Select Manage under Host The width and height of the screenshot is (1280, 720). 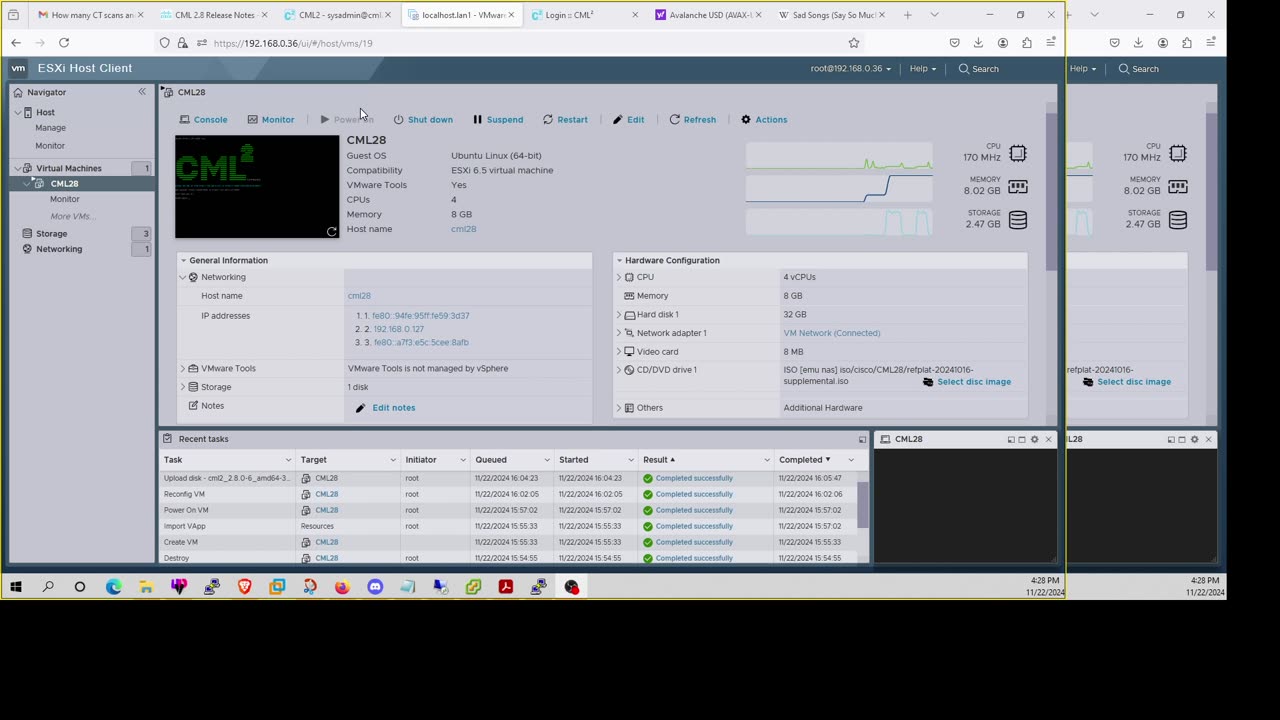pos(51,128)
